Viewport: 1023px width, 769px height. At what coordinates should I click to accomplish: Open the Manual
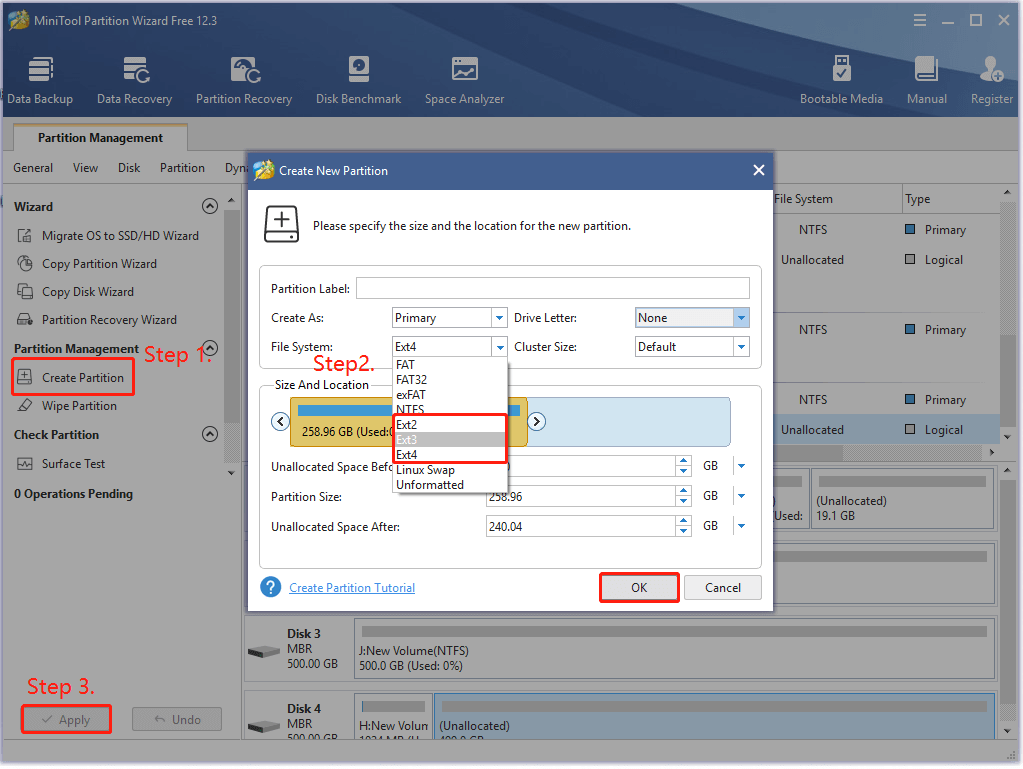926,78
